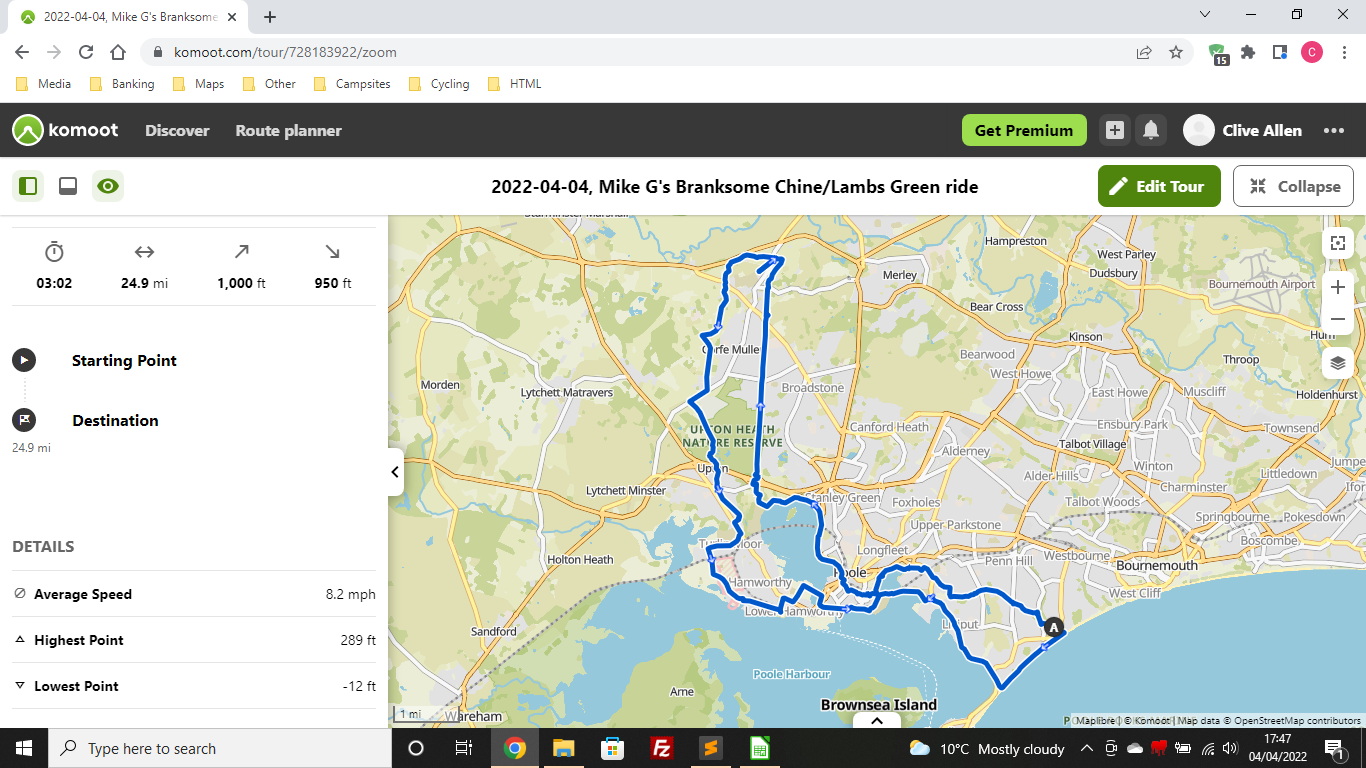Click the Highest Point row
Screen dimensions: 1366x768
[x=194, y=640]
